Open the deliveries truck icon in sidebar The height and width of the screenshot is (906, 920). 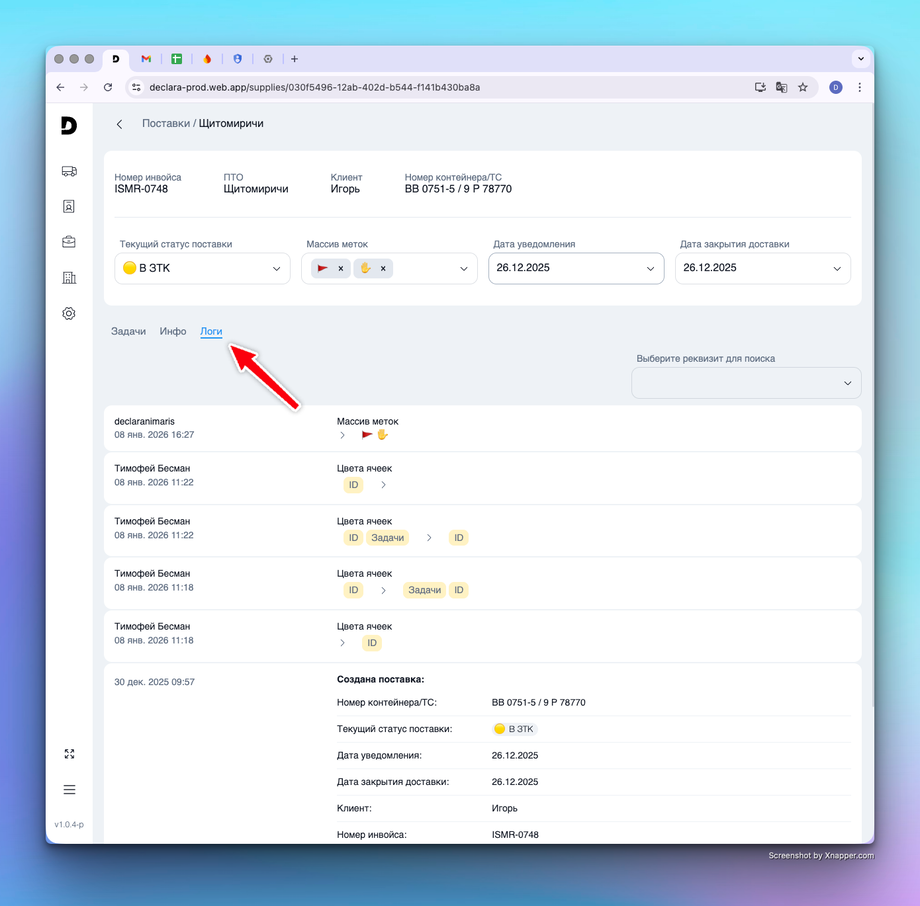point(69,171)
